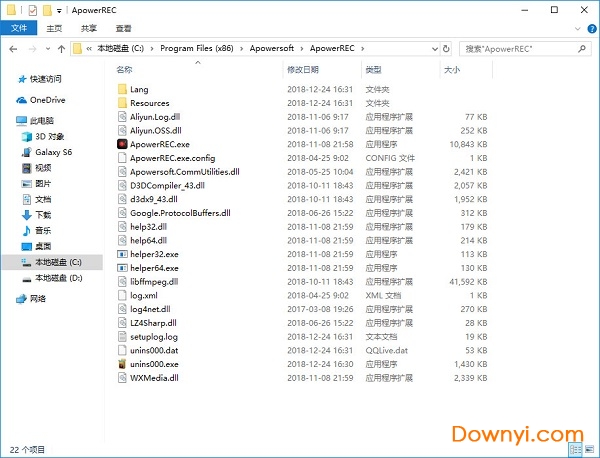The width and height of the screenshot is (600, 458).
Task: Select Google.ProtocolBuffers.dll file name
Action: tap(180, 213)
